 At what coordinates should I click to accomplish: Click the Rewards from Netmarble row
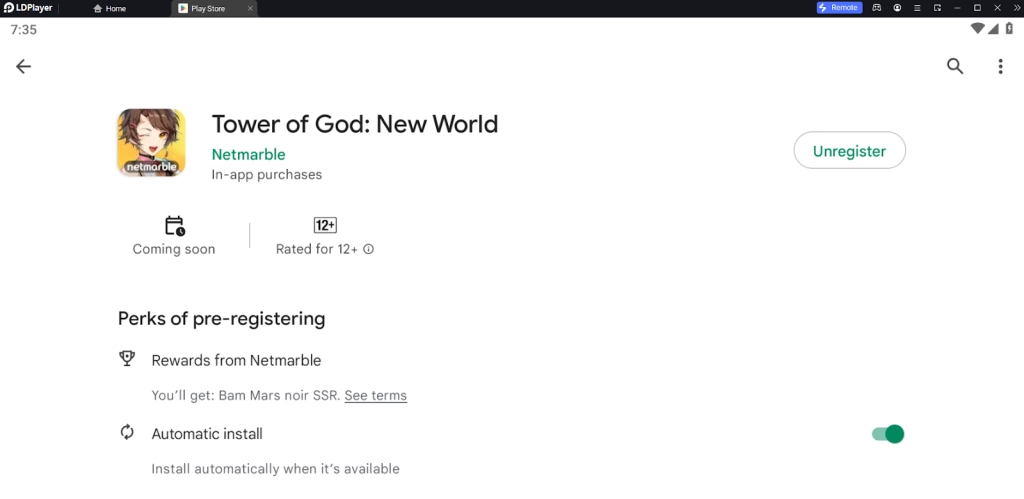tap(236, 361)
